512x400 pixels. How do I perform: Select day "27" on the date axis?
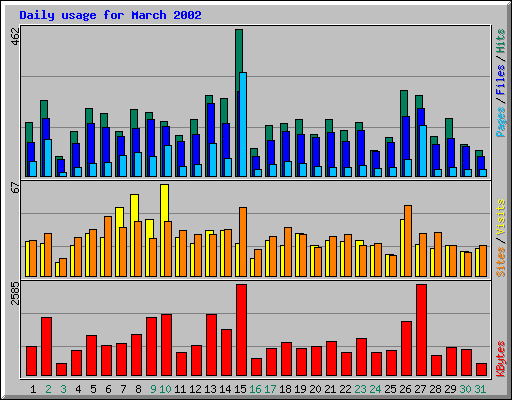pyautogui.click(x=420, y=389)
